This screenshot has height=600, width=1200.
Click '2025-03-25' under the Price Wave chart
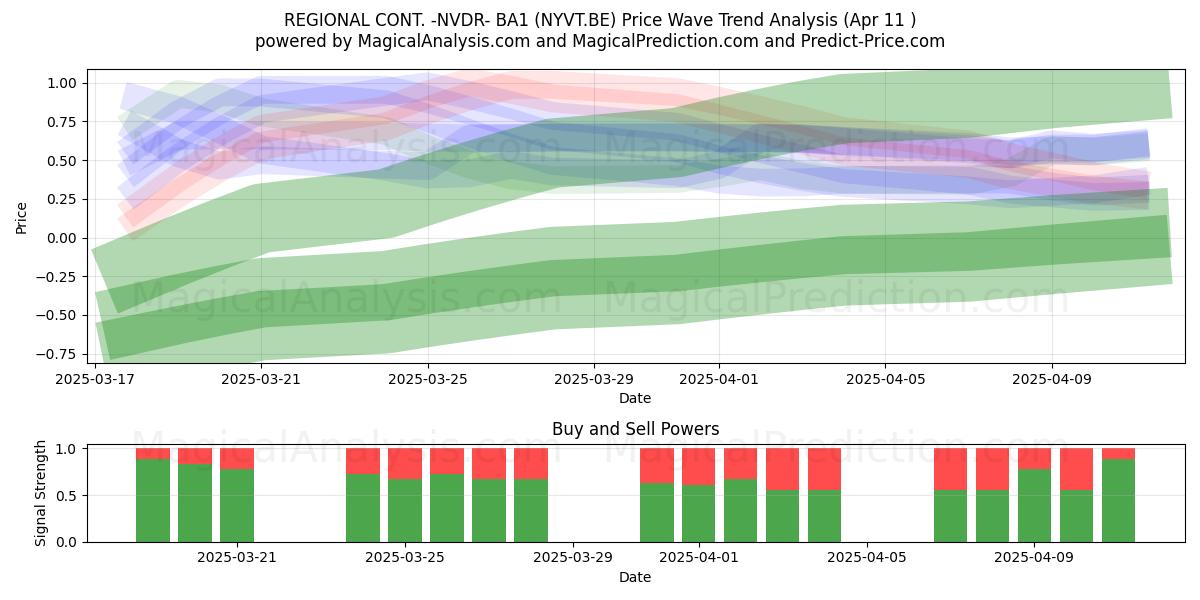(x=428, y=380)
